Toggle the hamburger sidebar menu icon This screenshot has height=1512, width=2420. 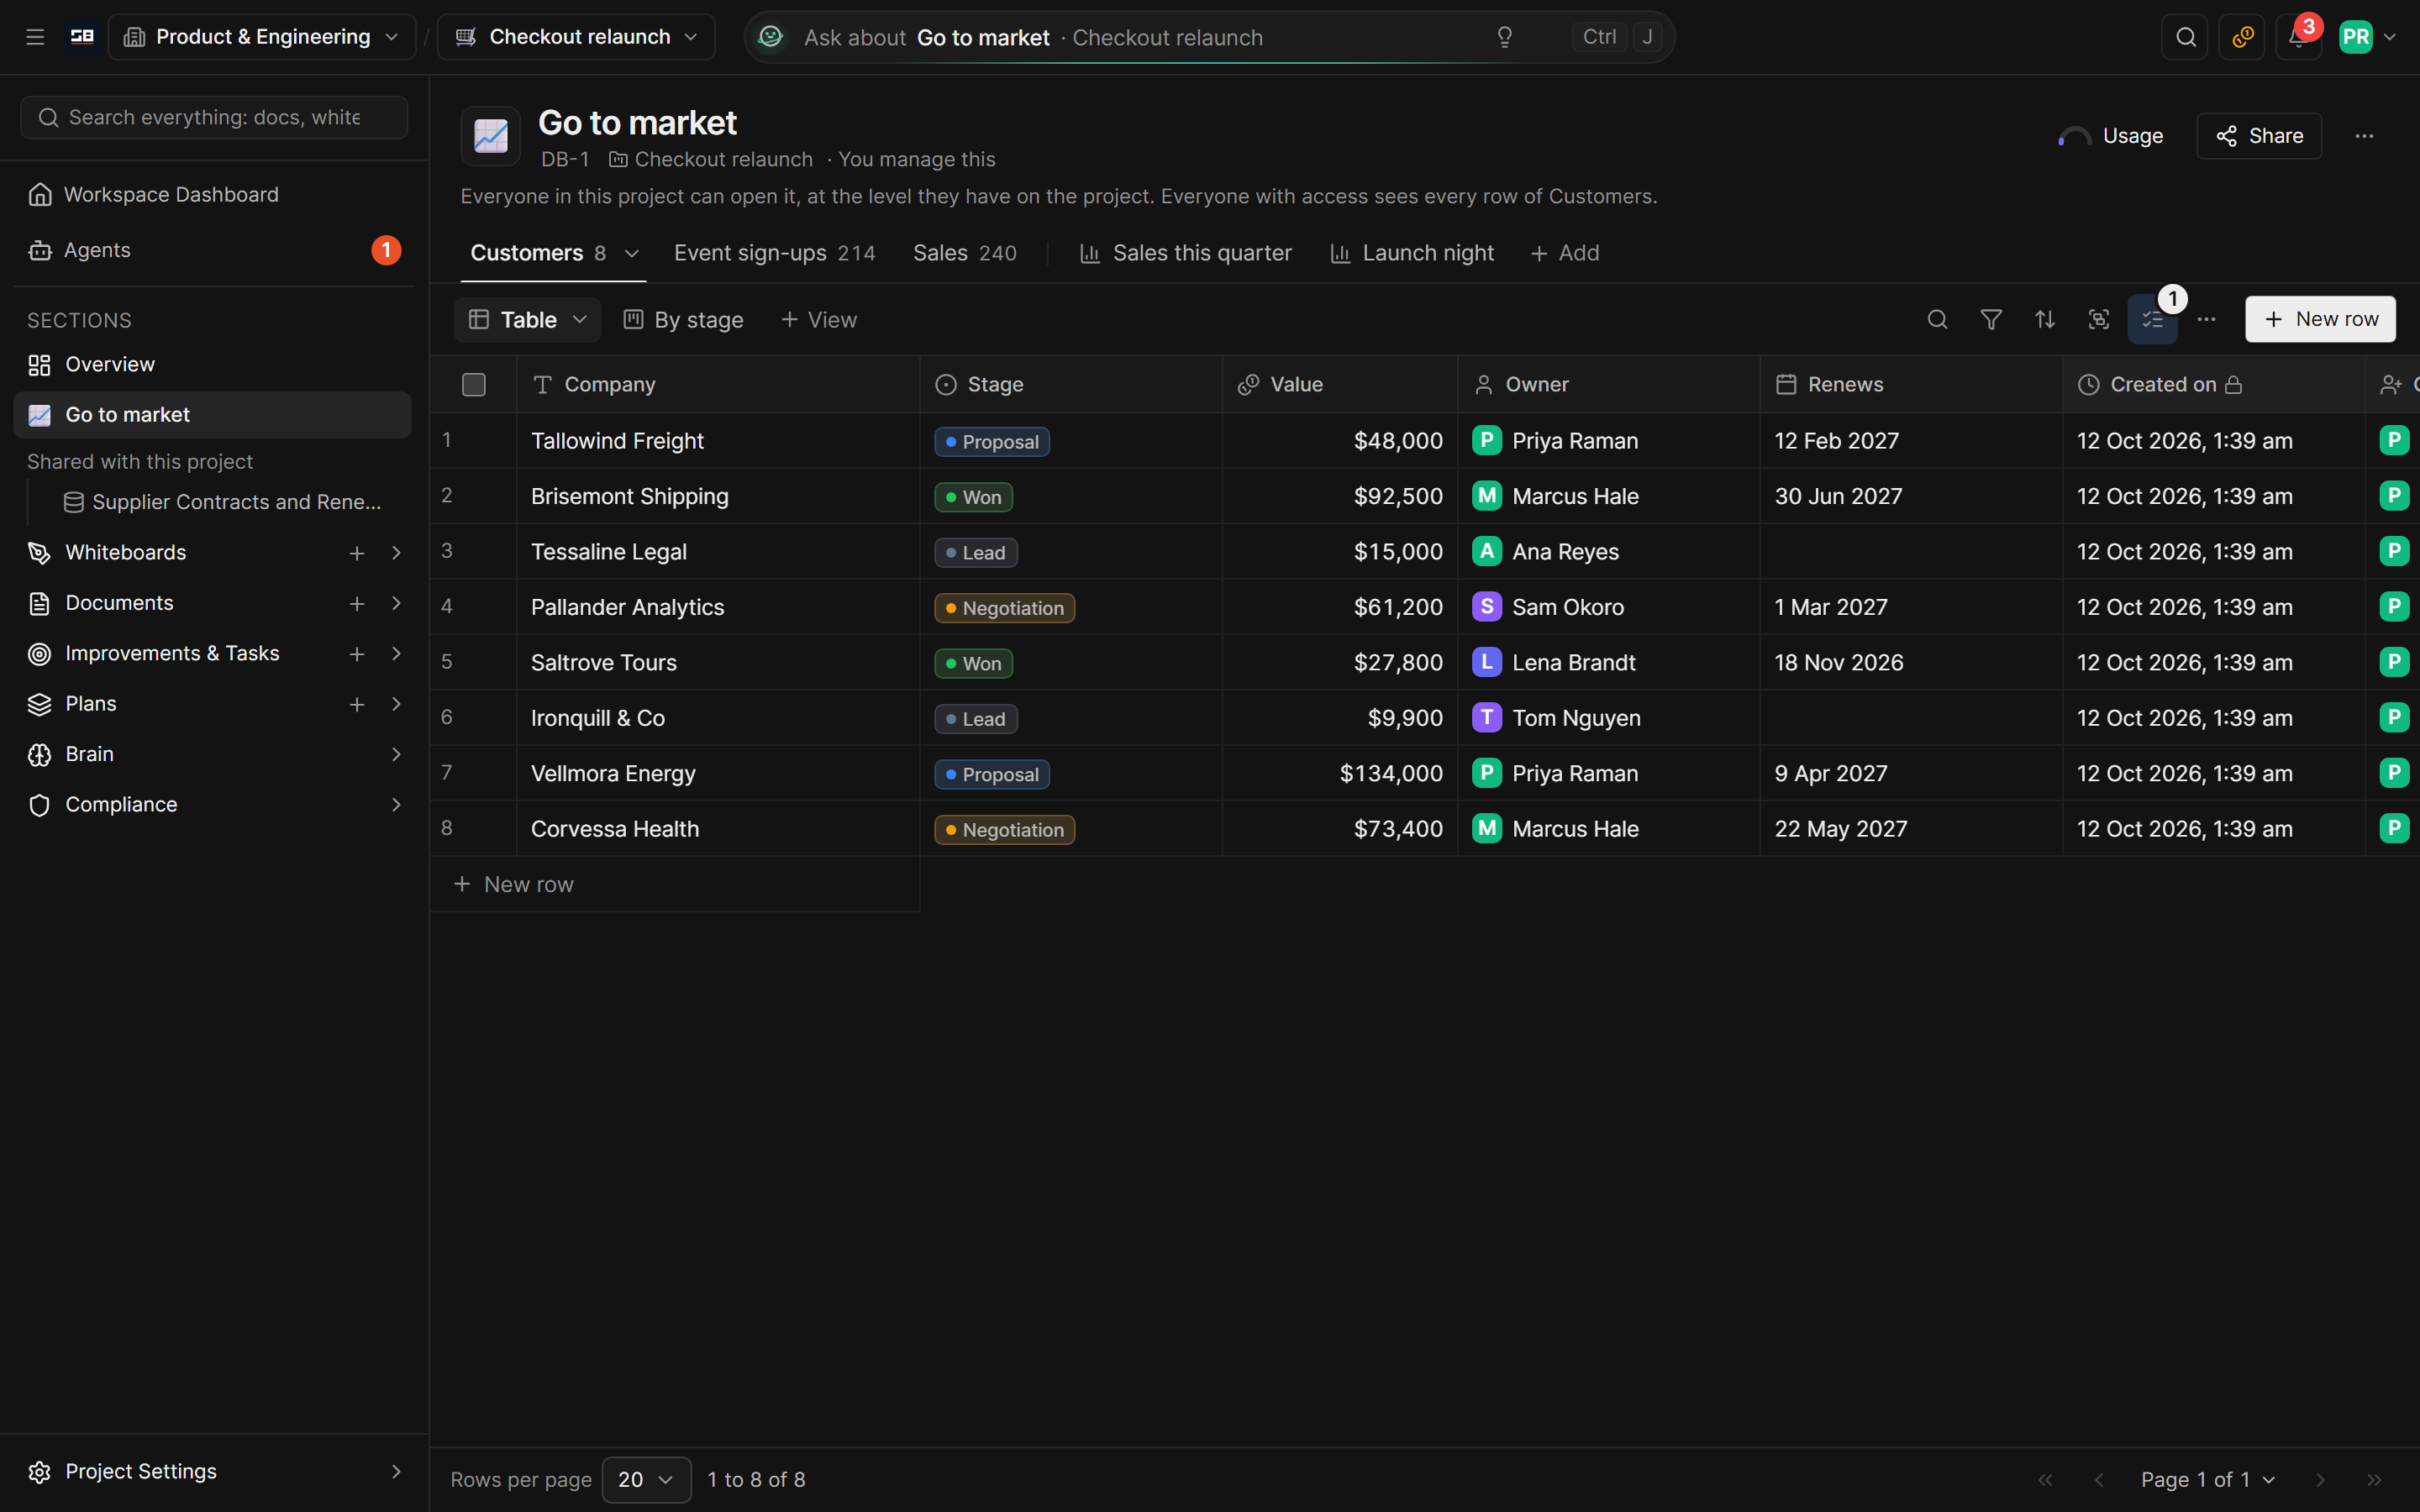click(35, 37)
